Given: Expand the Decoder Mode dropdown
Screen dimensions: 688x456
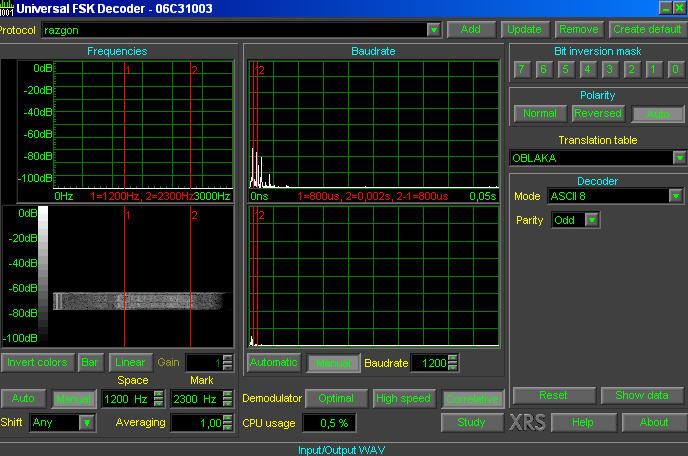Looking at the screenshot, I should click(x=676, y=196).
